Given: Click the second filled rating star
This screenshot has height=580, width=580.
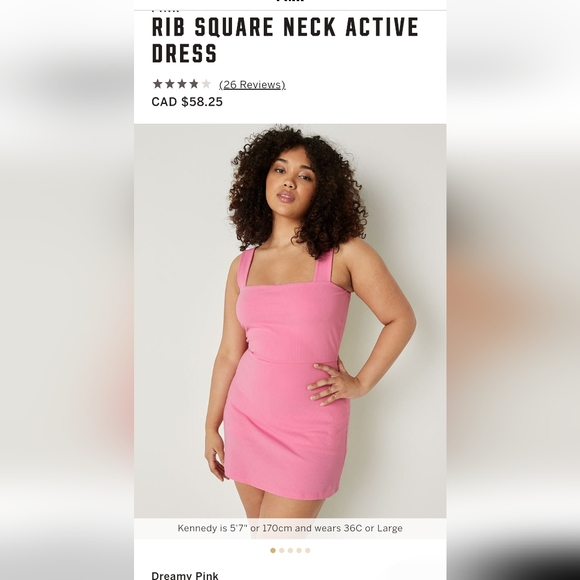Looking at the screenshot, I should point(170,84).
